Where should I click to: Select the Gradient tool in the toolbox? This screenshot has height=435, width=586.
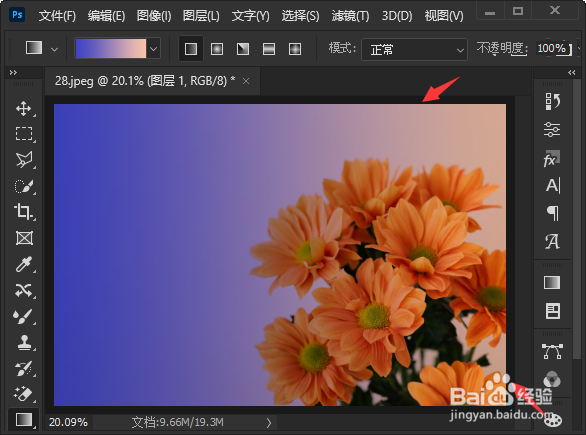[x=24, y=420]
